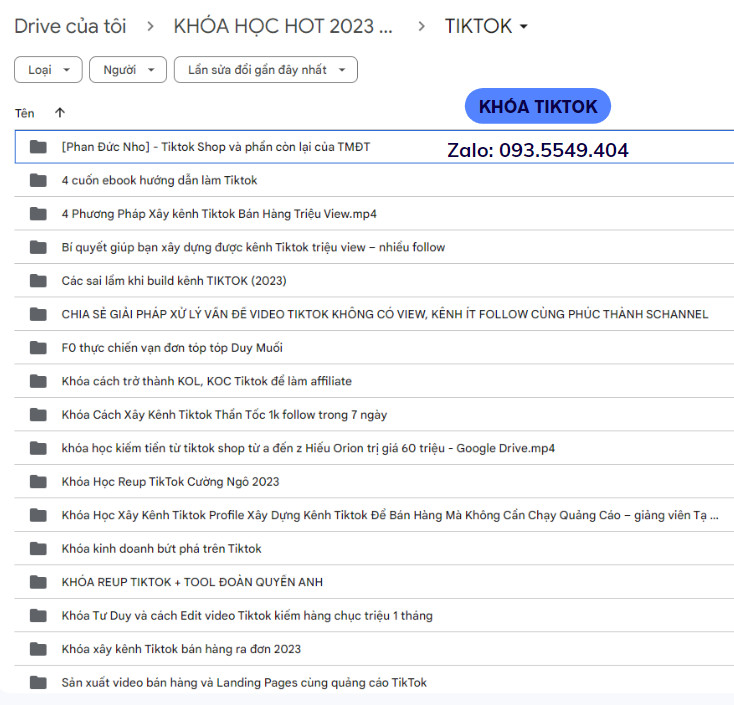This screenshot has height=705, width=734.
Task: Click folder icon for 'Khóa Học Reup TikTok Cường Ngô 2023'
Action: pyautogui.click(x=38, y=482)
